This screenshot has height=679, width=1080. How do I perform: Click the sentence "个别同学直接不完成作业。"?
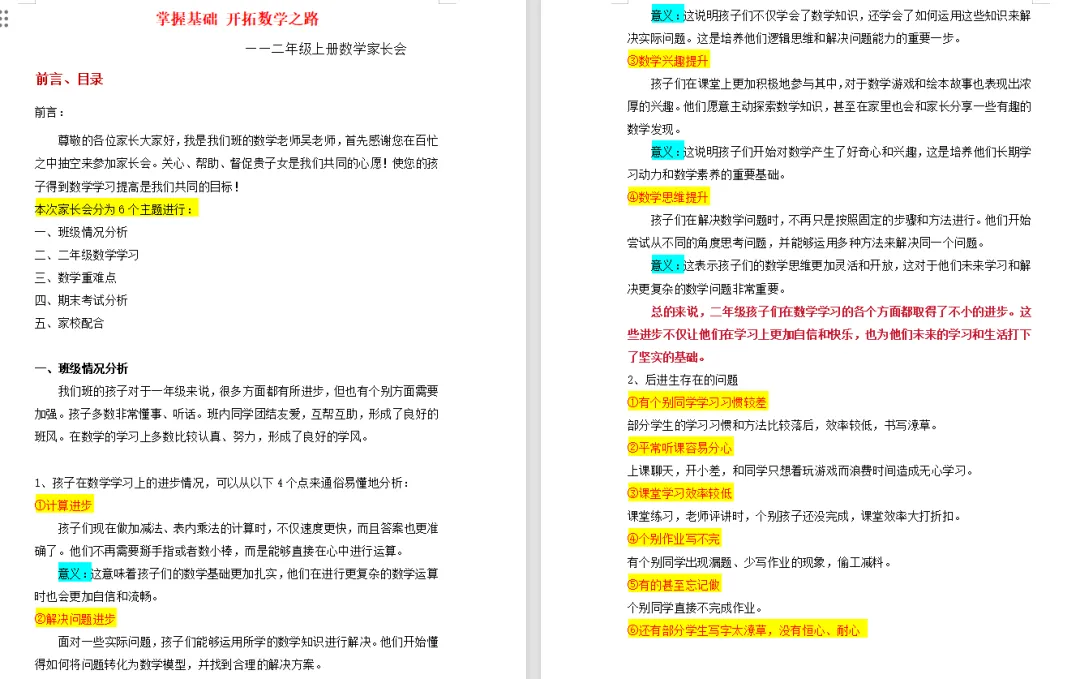pos(695,607)
